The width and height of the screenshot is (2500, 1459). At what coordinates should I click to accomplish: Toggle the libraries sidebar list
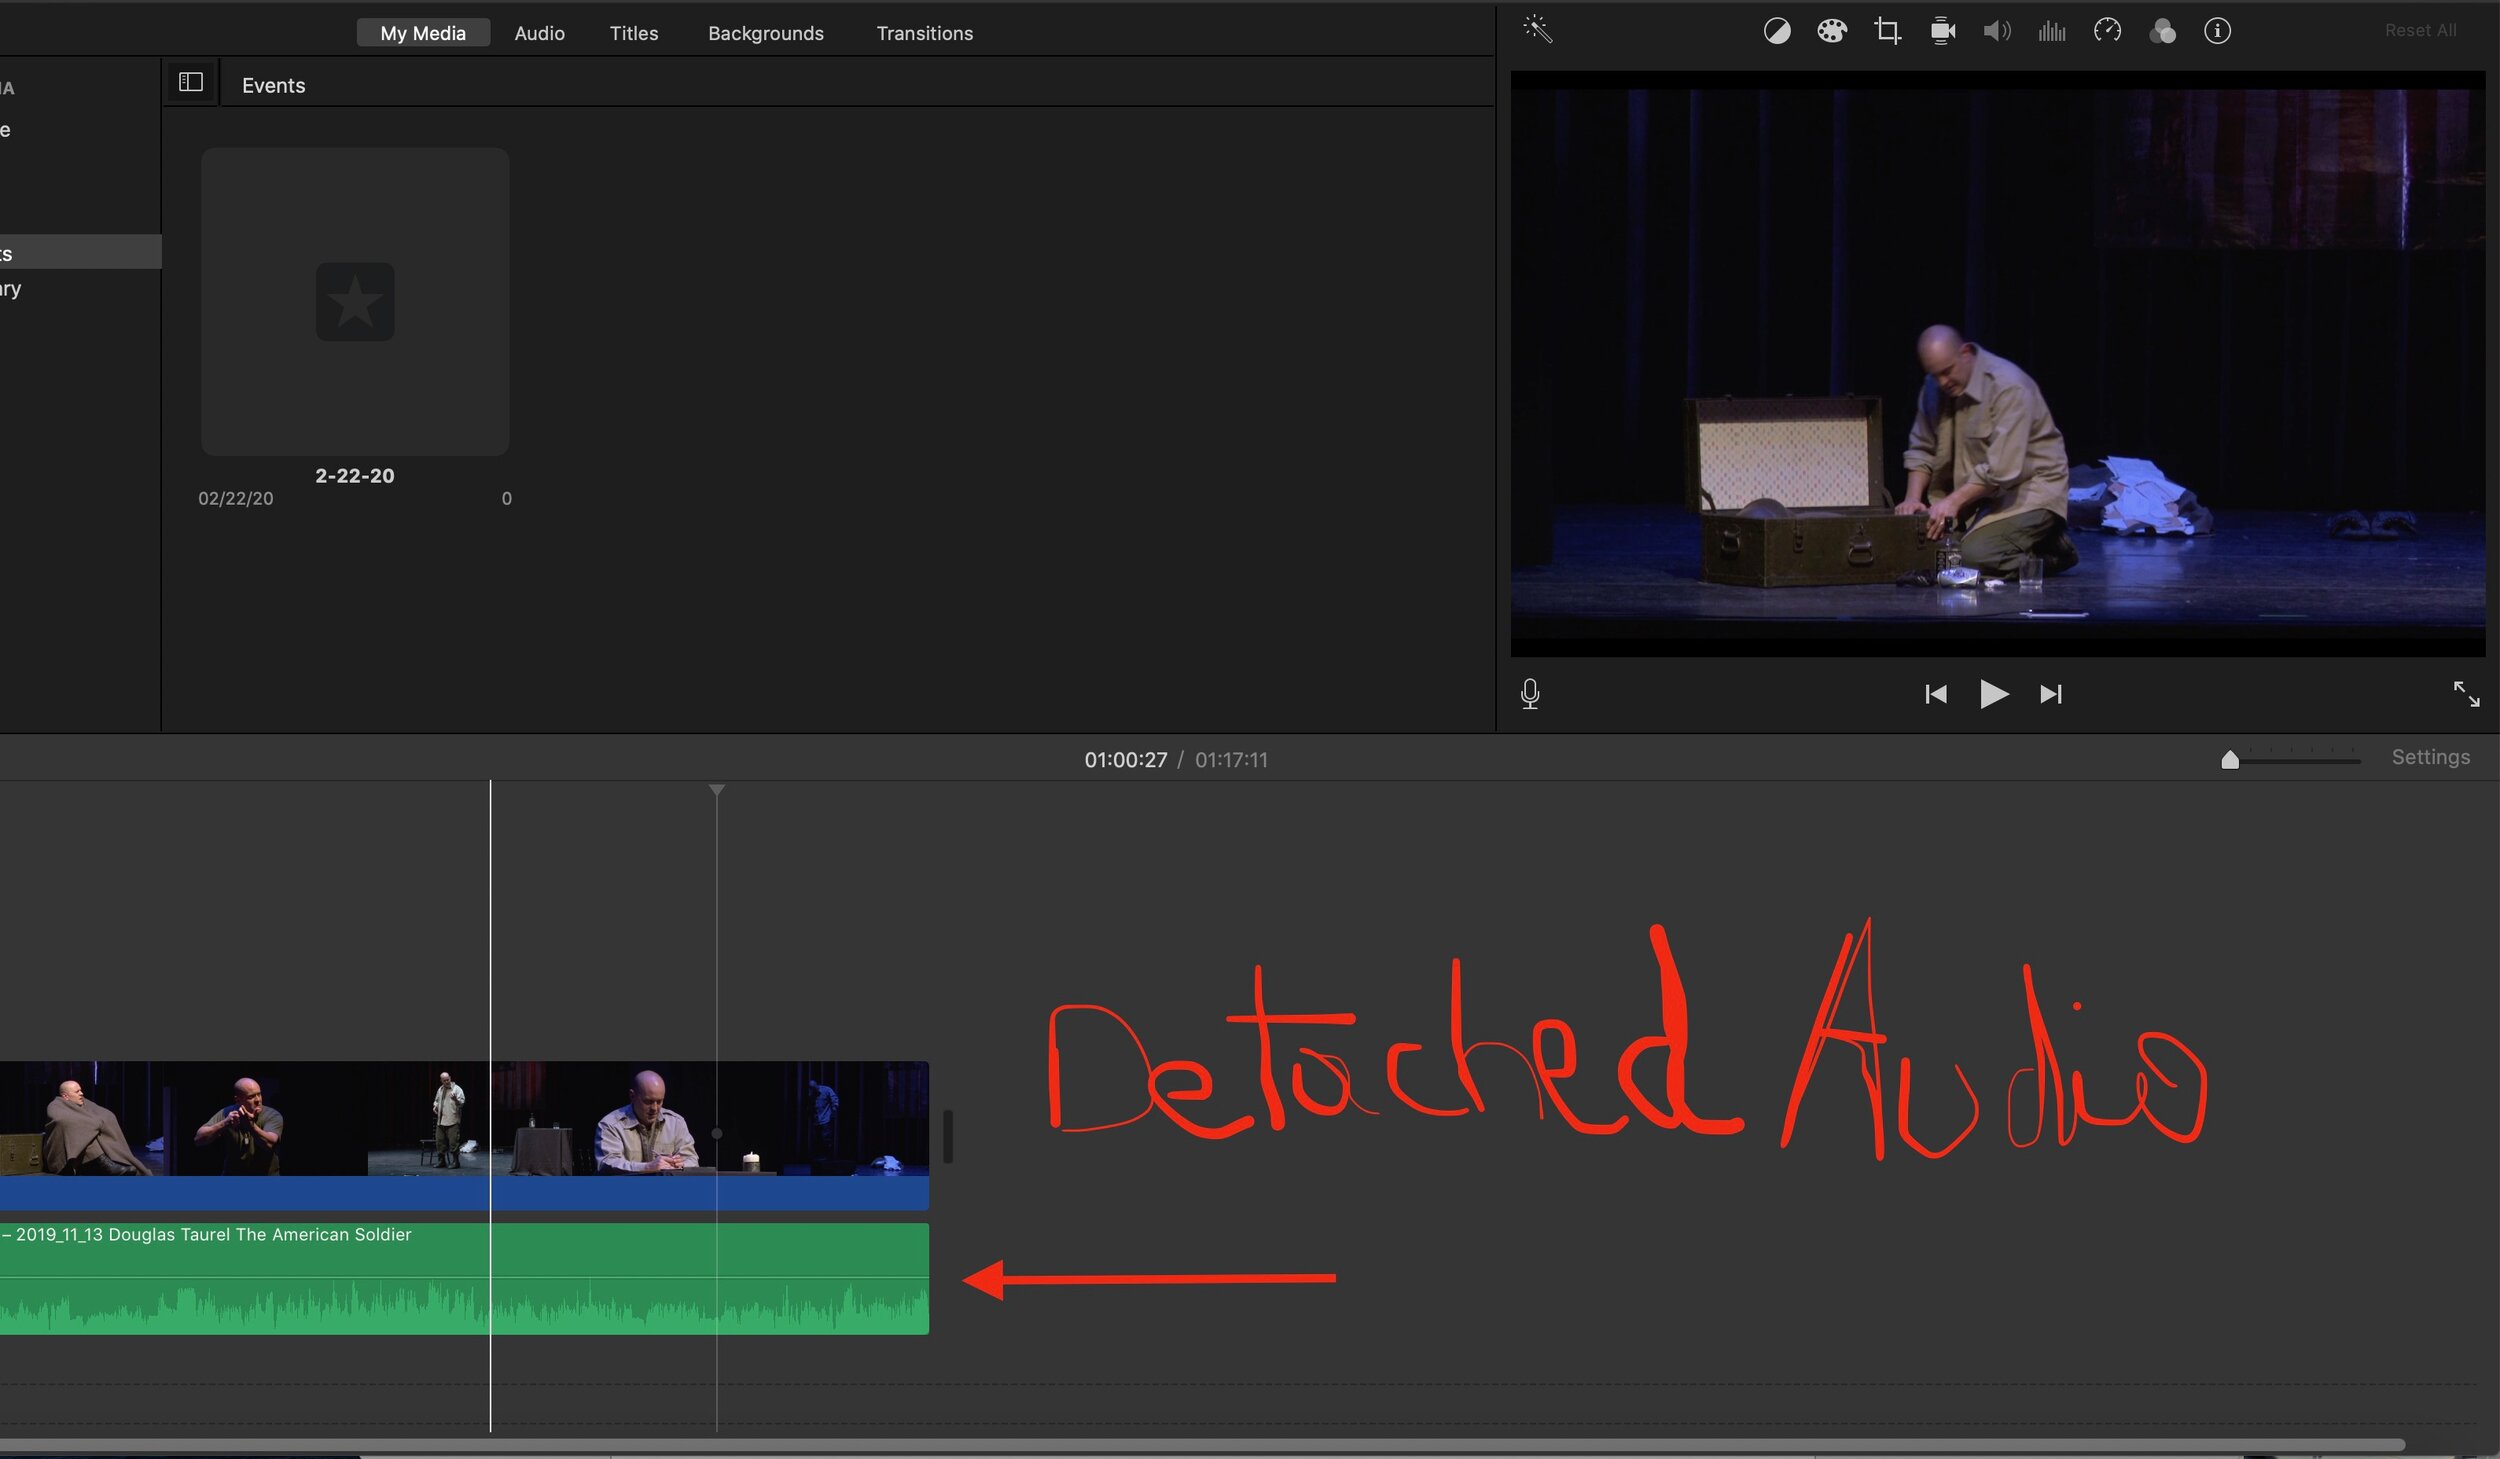tap(191, 82)
